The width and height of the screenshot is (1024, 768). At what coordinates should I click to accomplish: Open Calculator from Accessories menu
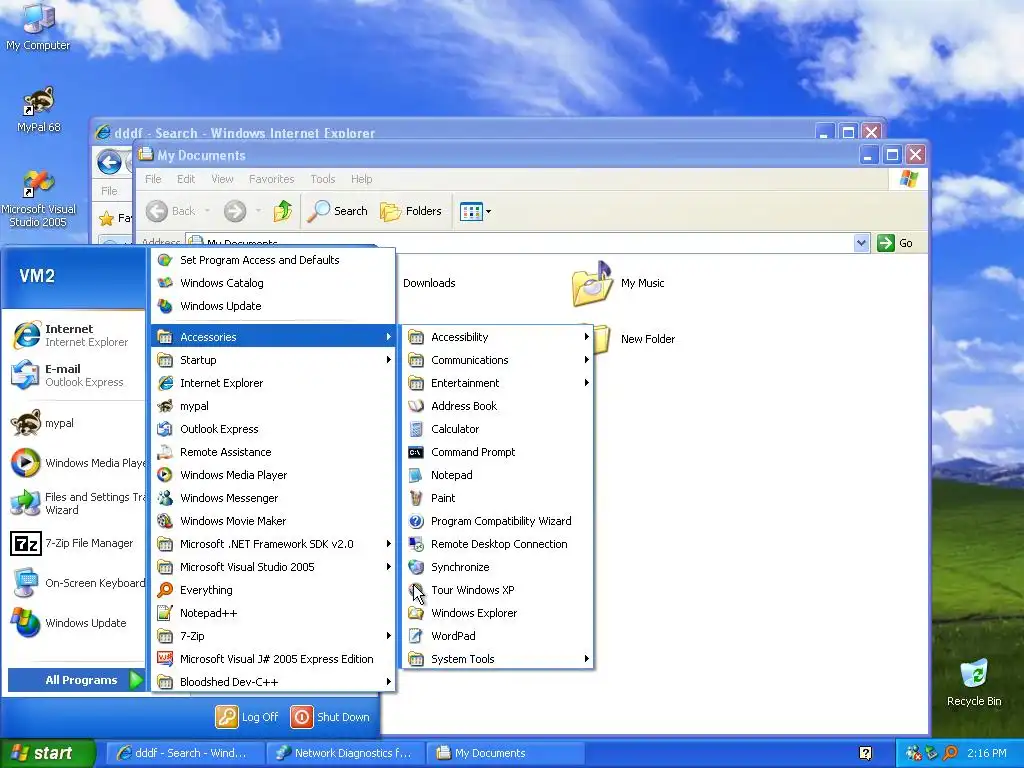click(x=497, y=429)
